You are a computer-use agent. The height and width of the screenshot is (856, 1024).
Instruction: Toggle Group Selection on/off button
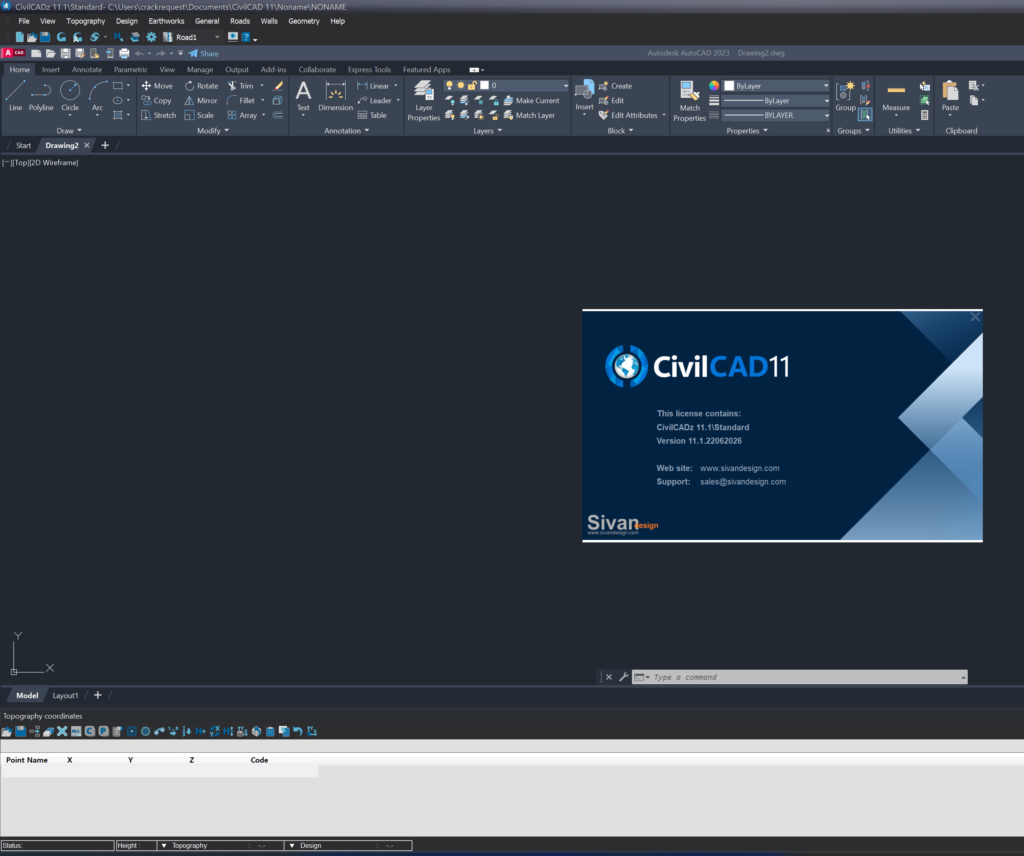tap(865, 115)
